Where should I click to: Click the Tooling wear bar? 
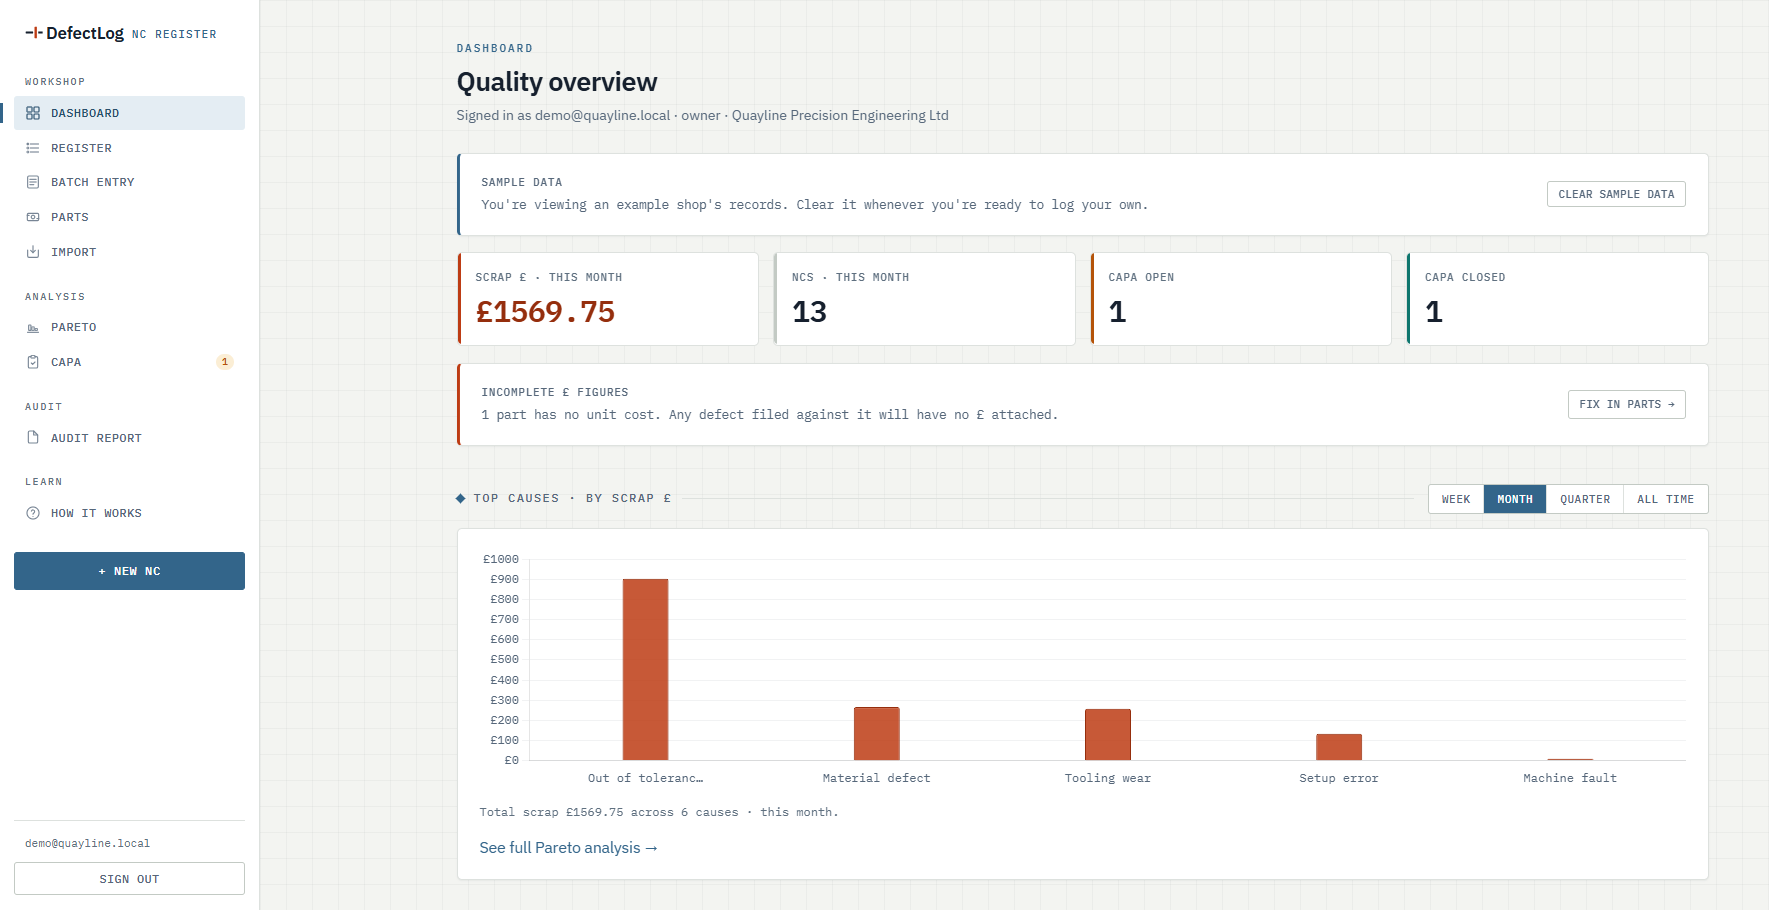[x=1108, y=734]
